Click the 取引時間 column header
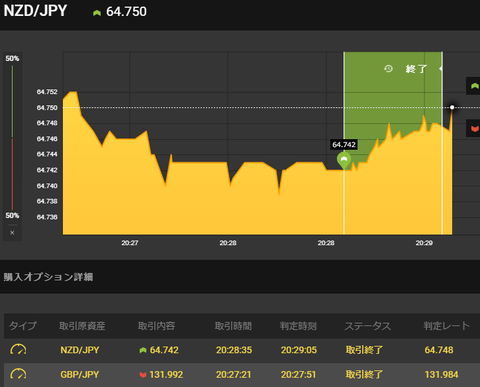Viewport: 480px width, 387px height. [x=233, y=326]
